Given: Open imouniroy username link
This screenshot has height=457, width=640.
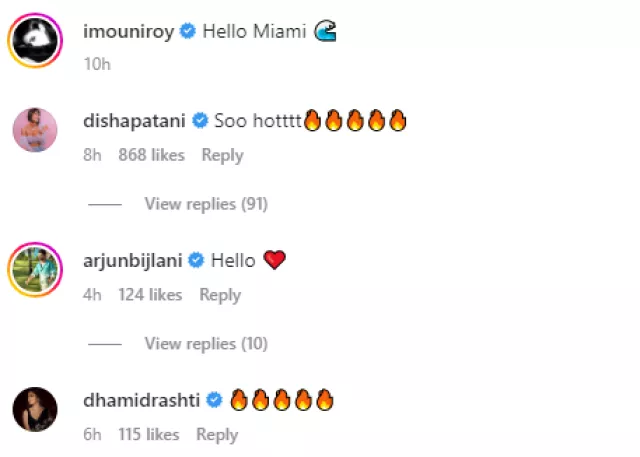Looking at the screenshot, I should tap(129, 32).
